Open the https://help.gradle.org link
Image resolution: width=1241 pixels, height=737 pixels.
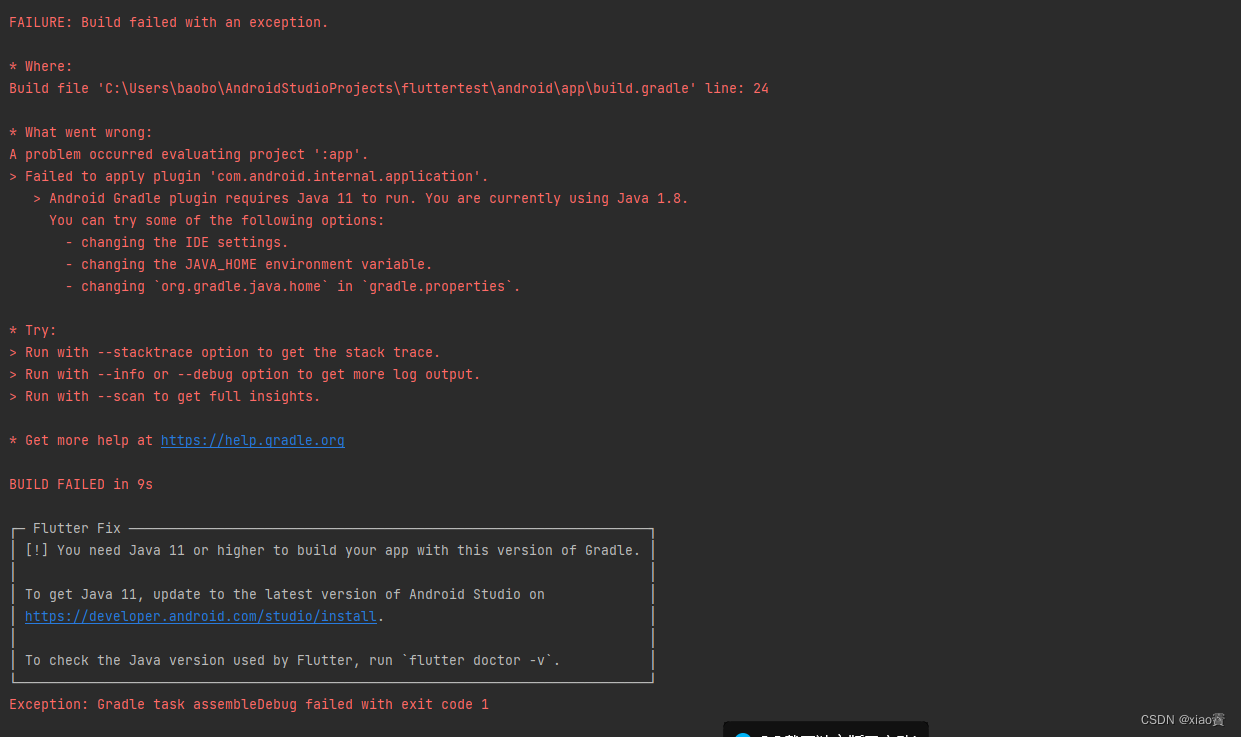click(x=252, y=440)
